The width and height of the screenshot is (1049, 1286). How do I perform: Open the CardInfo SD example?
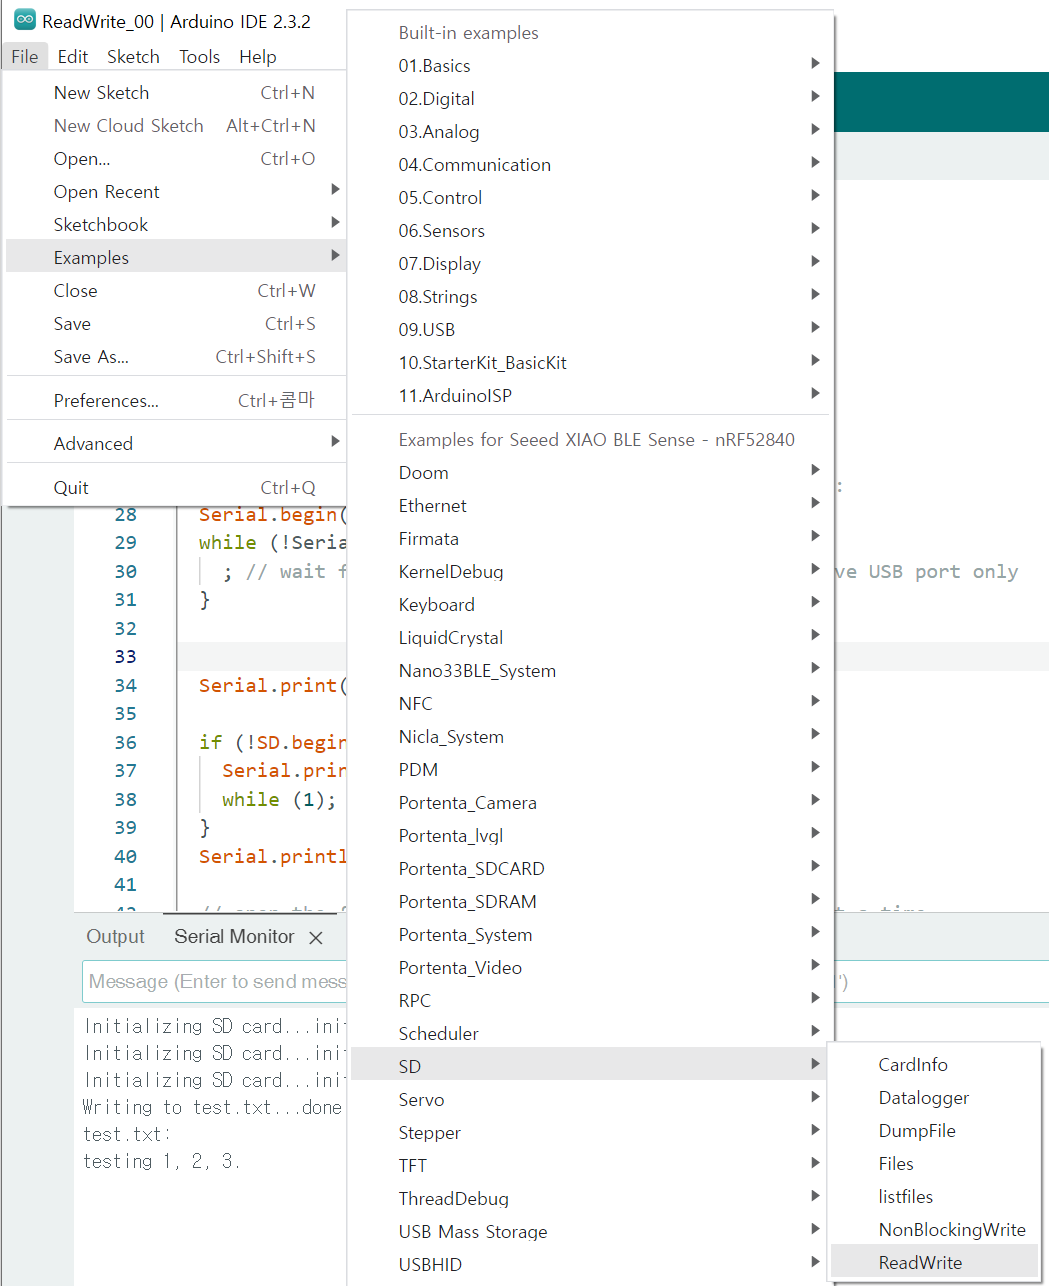(934, 1065)
